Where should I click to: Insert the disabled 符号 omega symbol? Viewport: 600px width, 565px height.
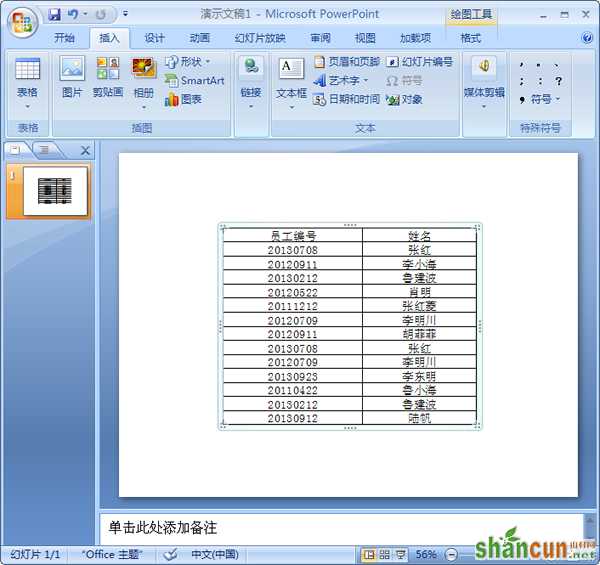404,81
